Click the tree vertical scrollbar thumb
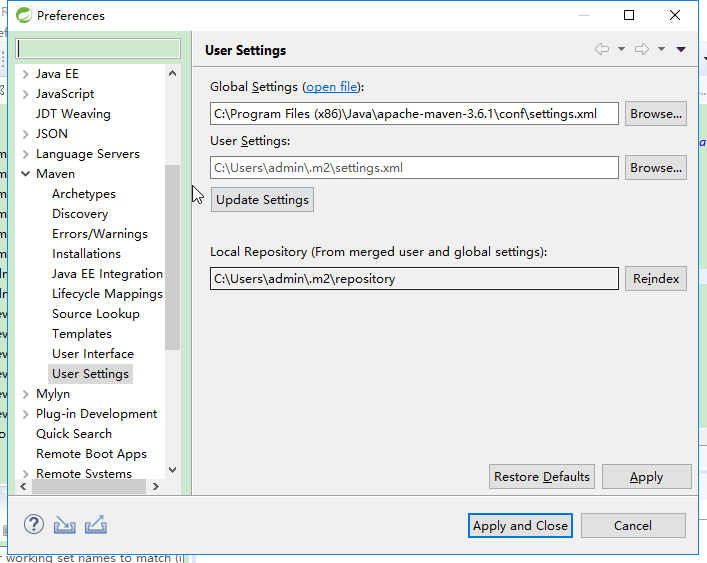 pos(172,257)
